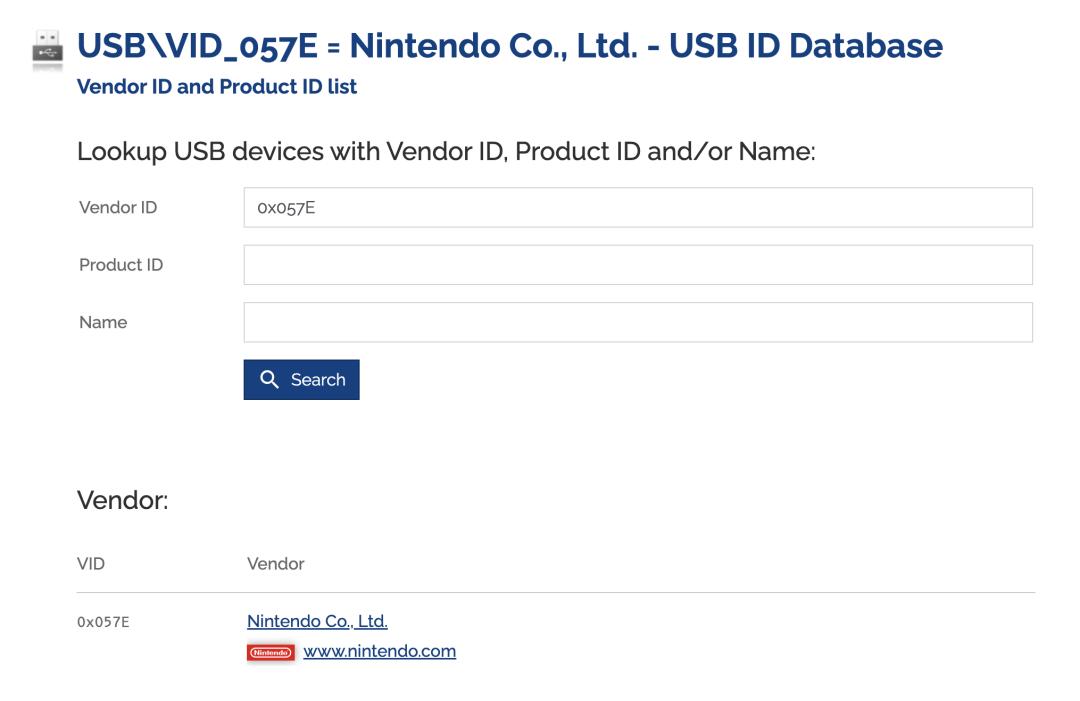Open the Nintendo Co., Ltd. vendor link
1080x701 pixels.
click(x=317, y=621)
